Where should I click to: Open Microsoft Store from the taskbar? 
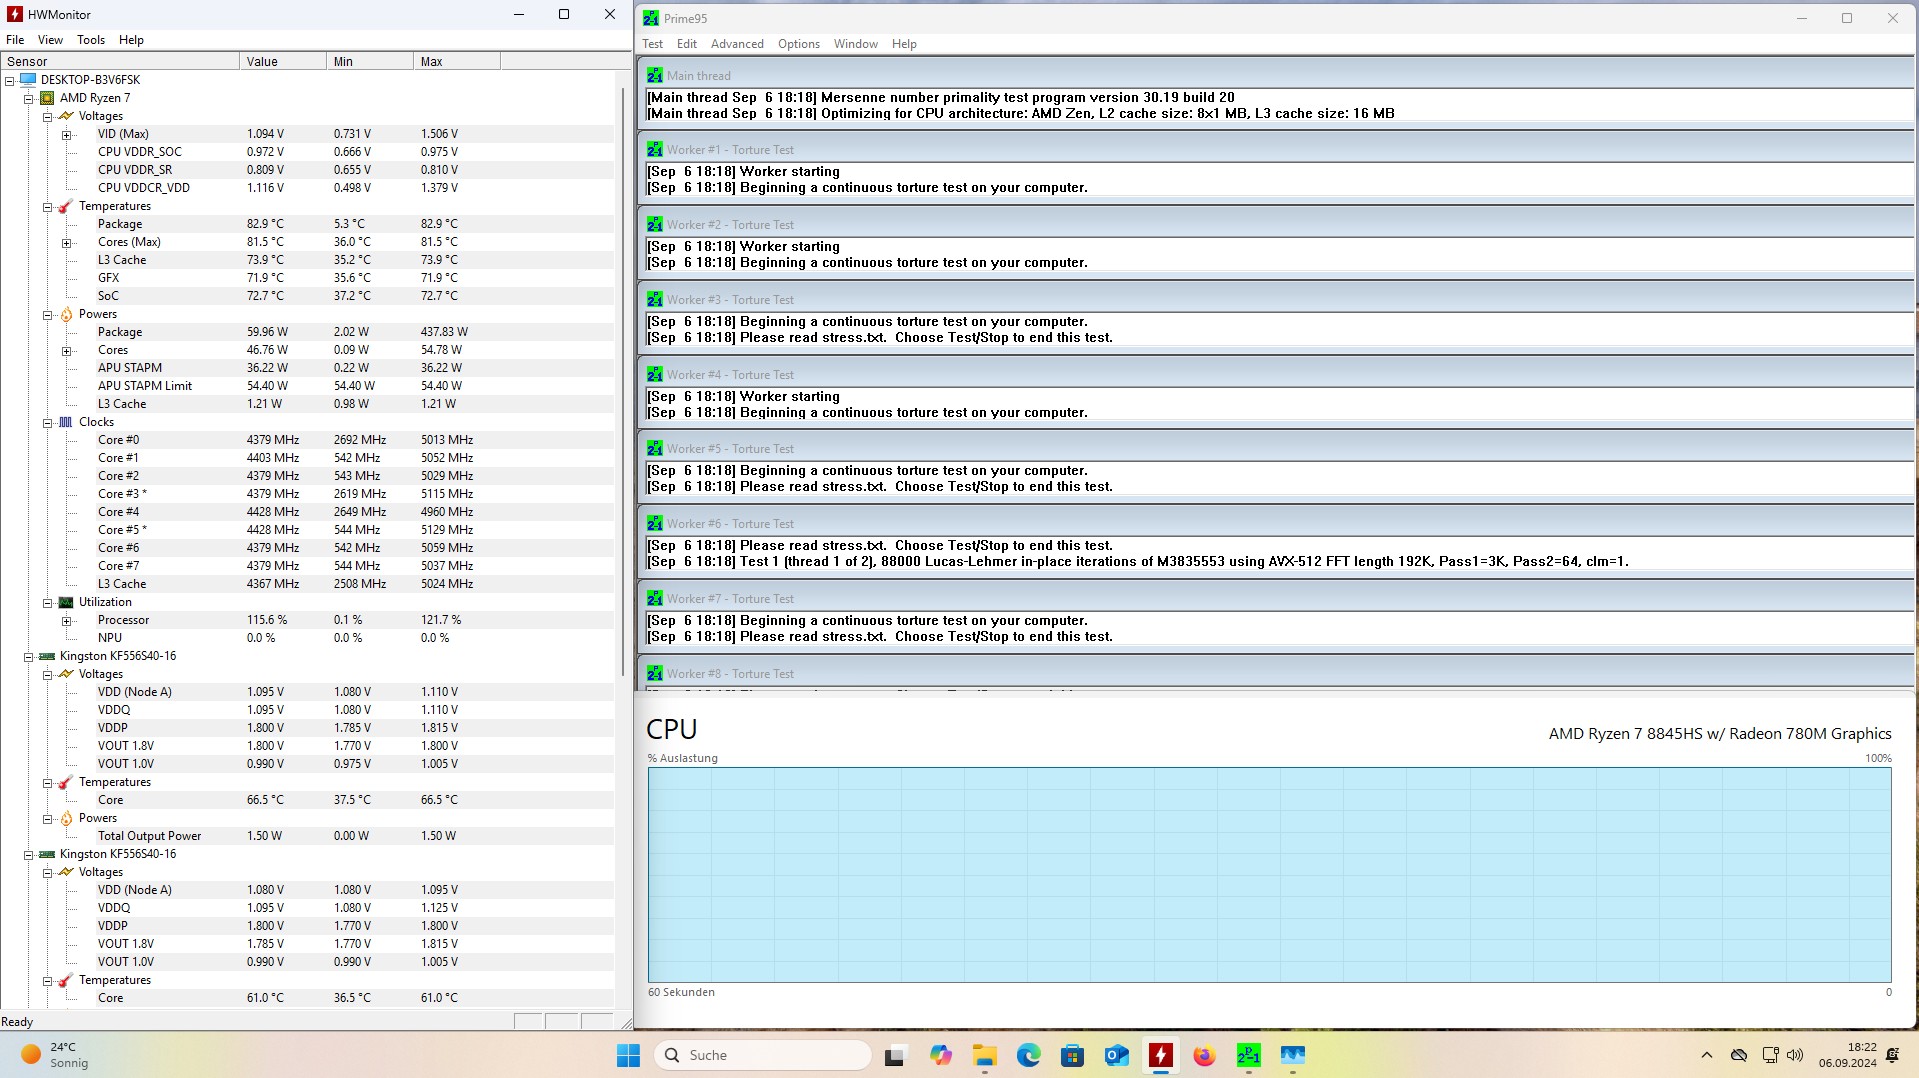point(1072,1055)
